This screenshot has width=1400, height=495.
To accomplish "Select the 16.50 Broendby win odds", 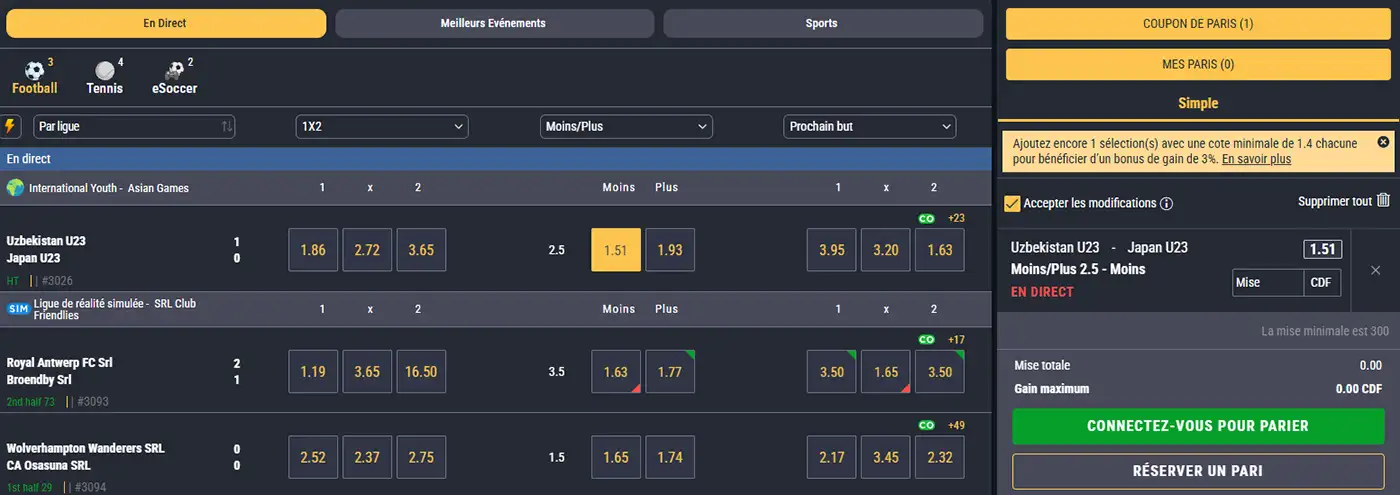I will click(421, 371).
